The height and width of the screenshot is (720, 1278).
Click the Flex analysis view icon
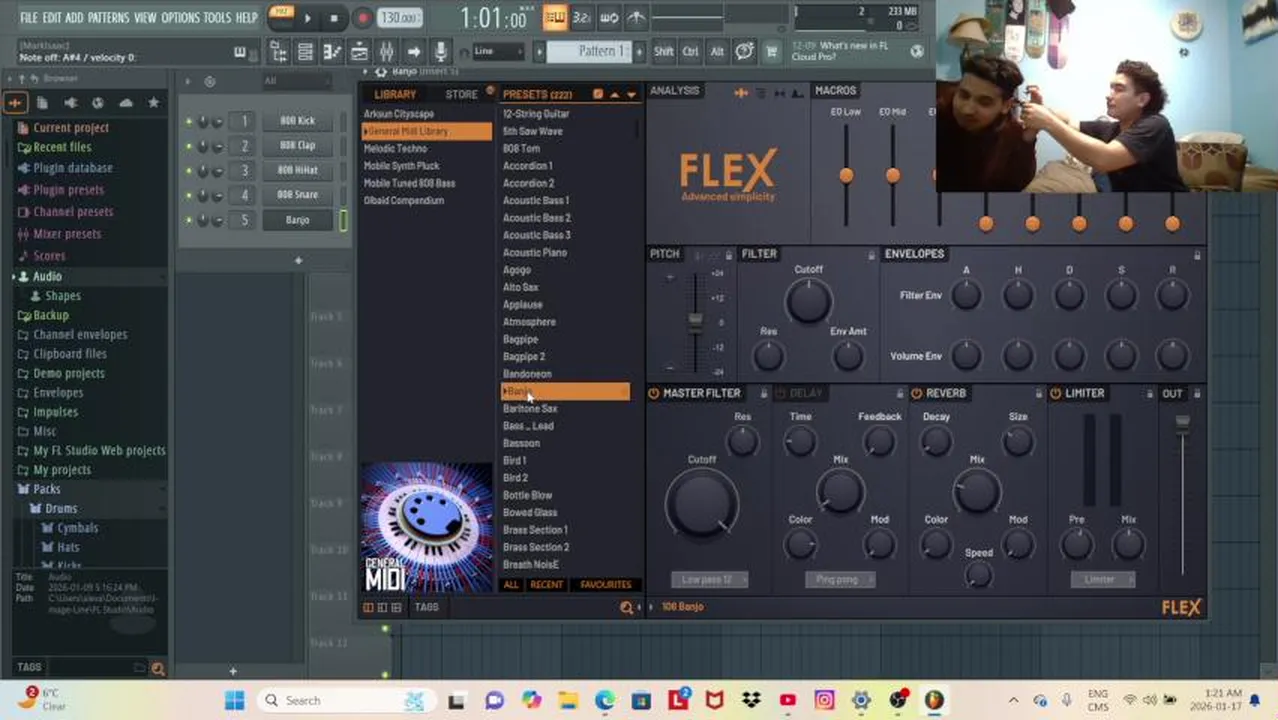[x=741, y=93]
